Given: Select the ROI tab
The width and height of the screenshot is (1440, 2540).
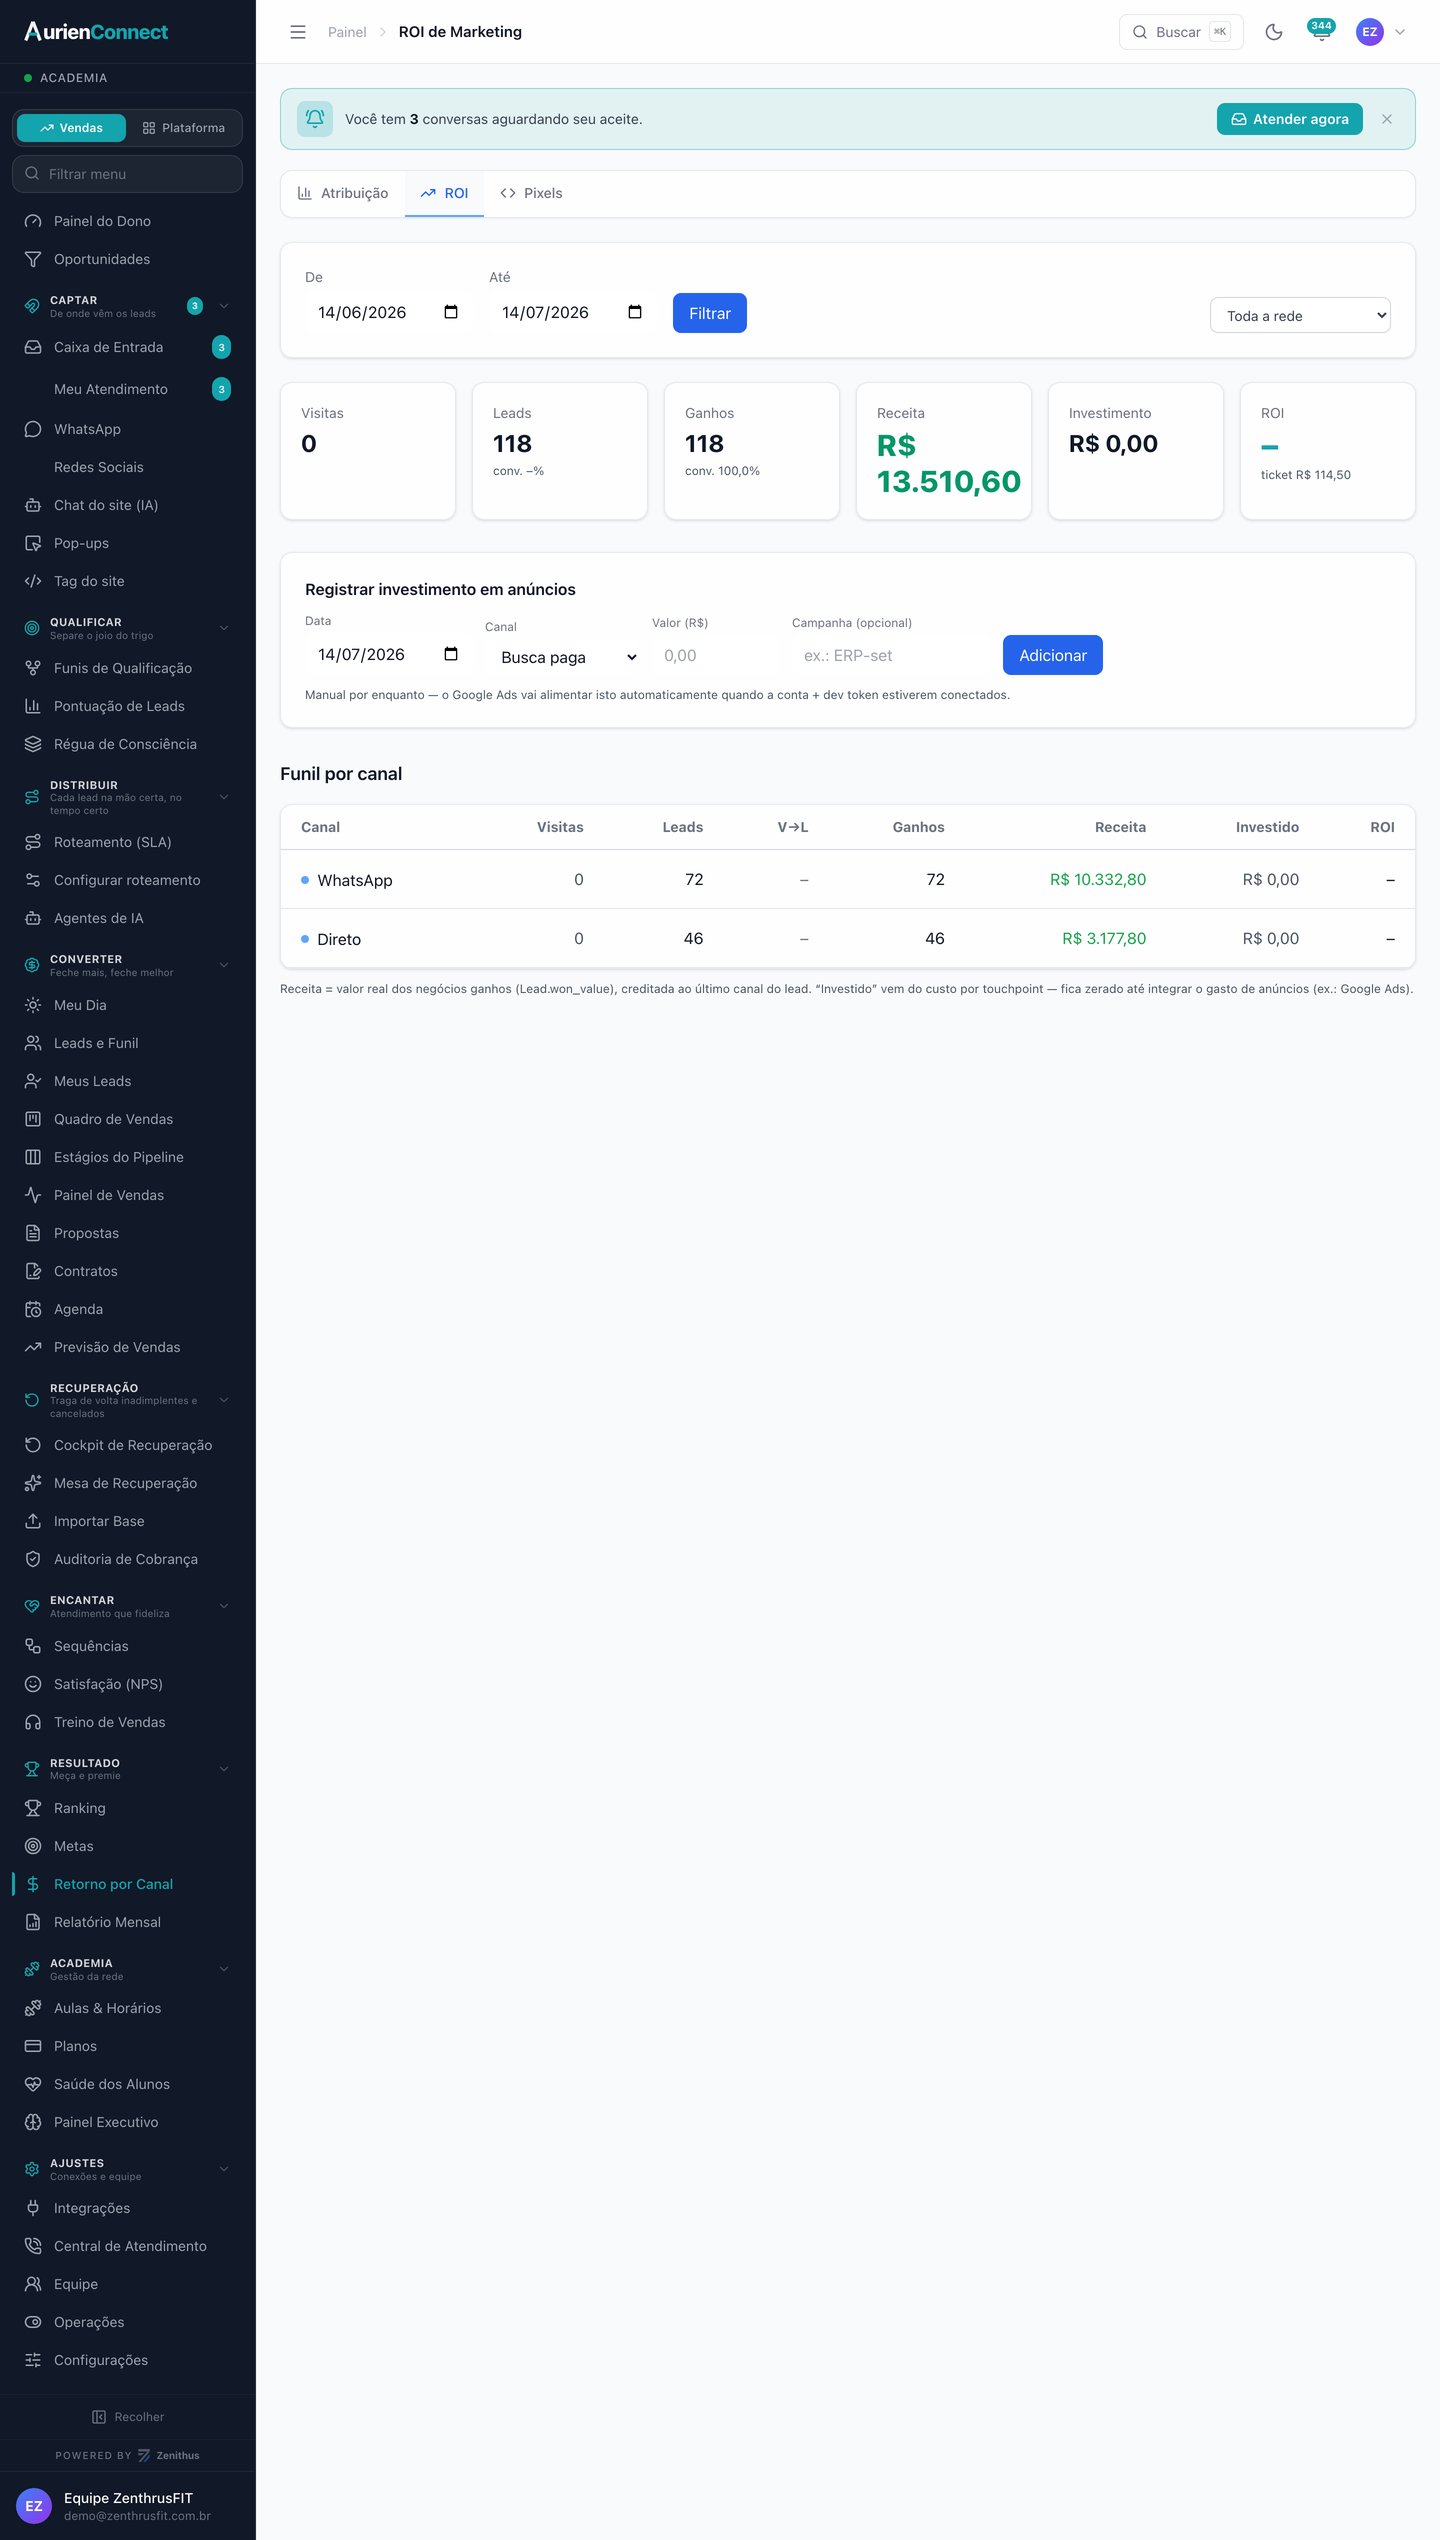Looking at the screenshot, I should [444, 193].
